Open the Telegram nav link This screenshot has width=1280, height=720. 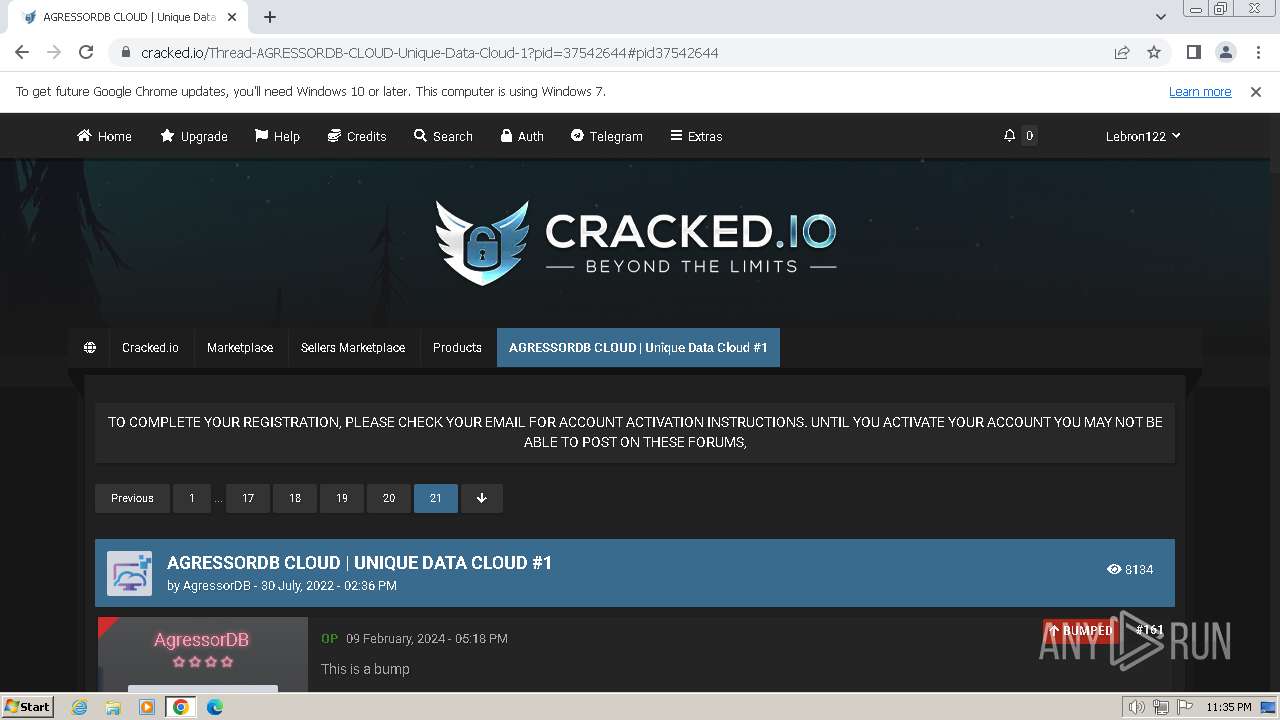coord(606,136)
